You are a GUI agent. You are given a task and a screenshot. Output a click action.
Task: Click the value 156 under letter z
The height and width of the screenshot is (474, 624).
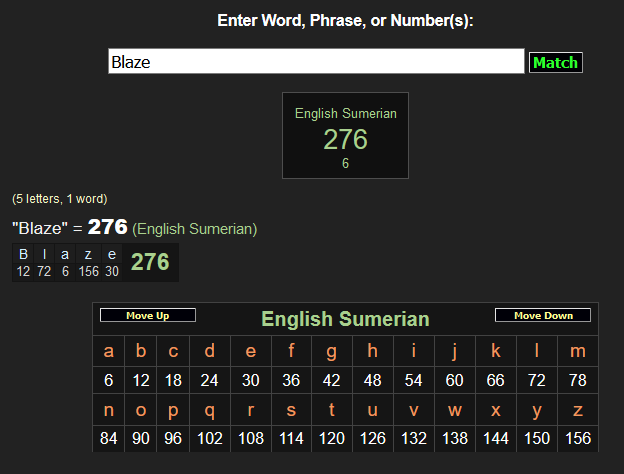578,438
